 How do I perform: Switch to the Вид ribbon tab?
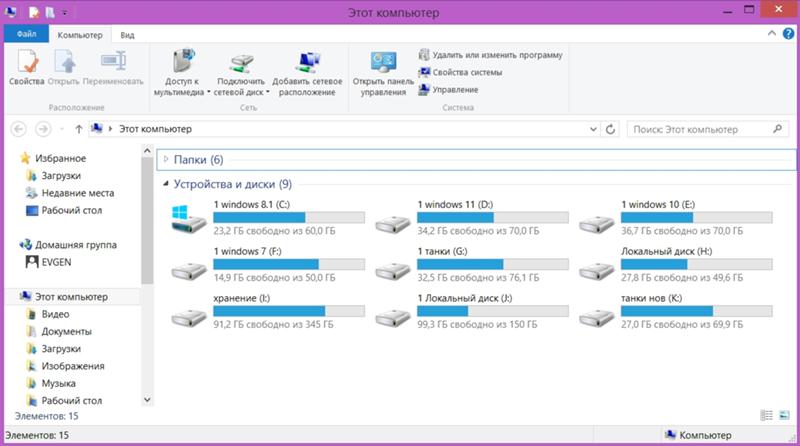(127, 35)
